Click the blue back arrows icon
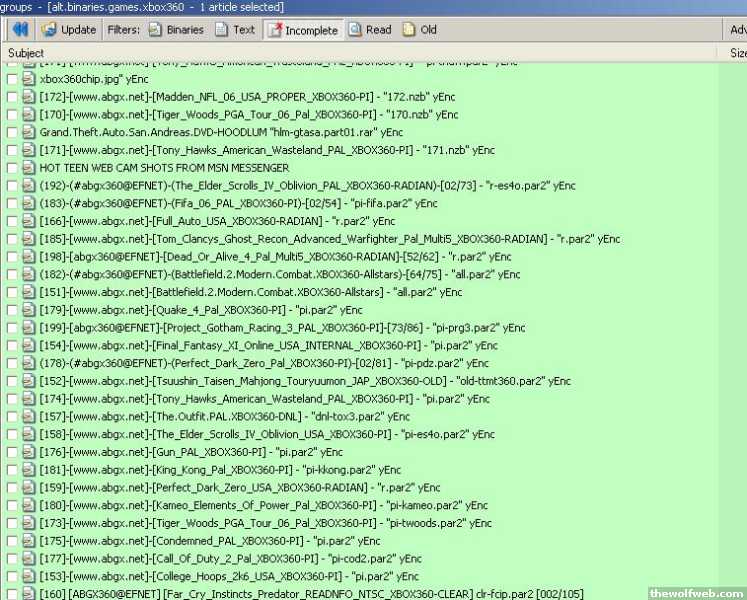The height and width of the screenshot is (600, 747). [20, 30]
